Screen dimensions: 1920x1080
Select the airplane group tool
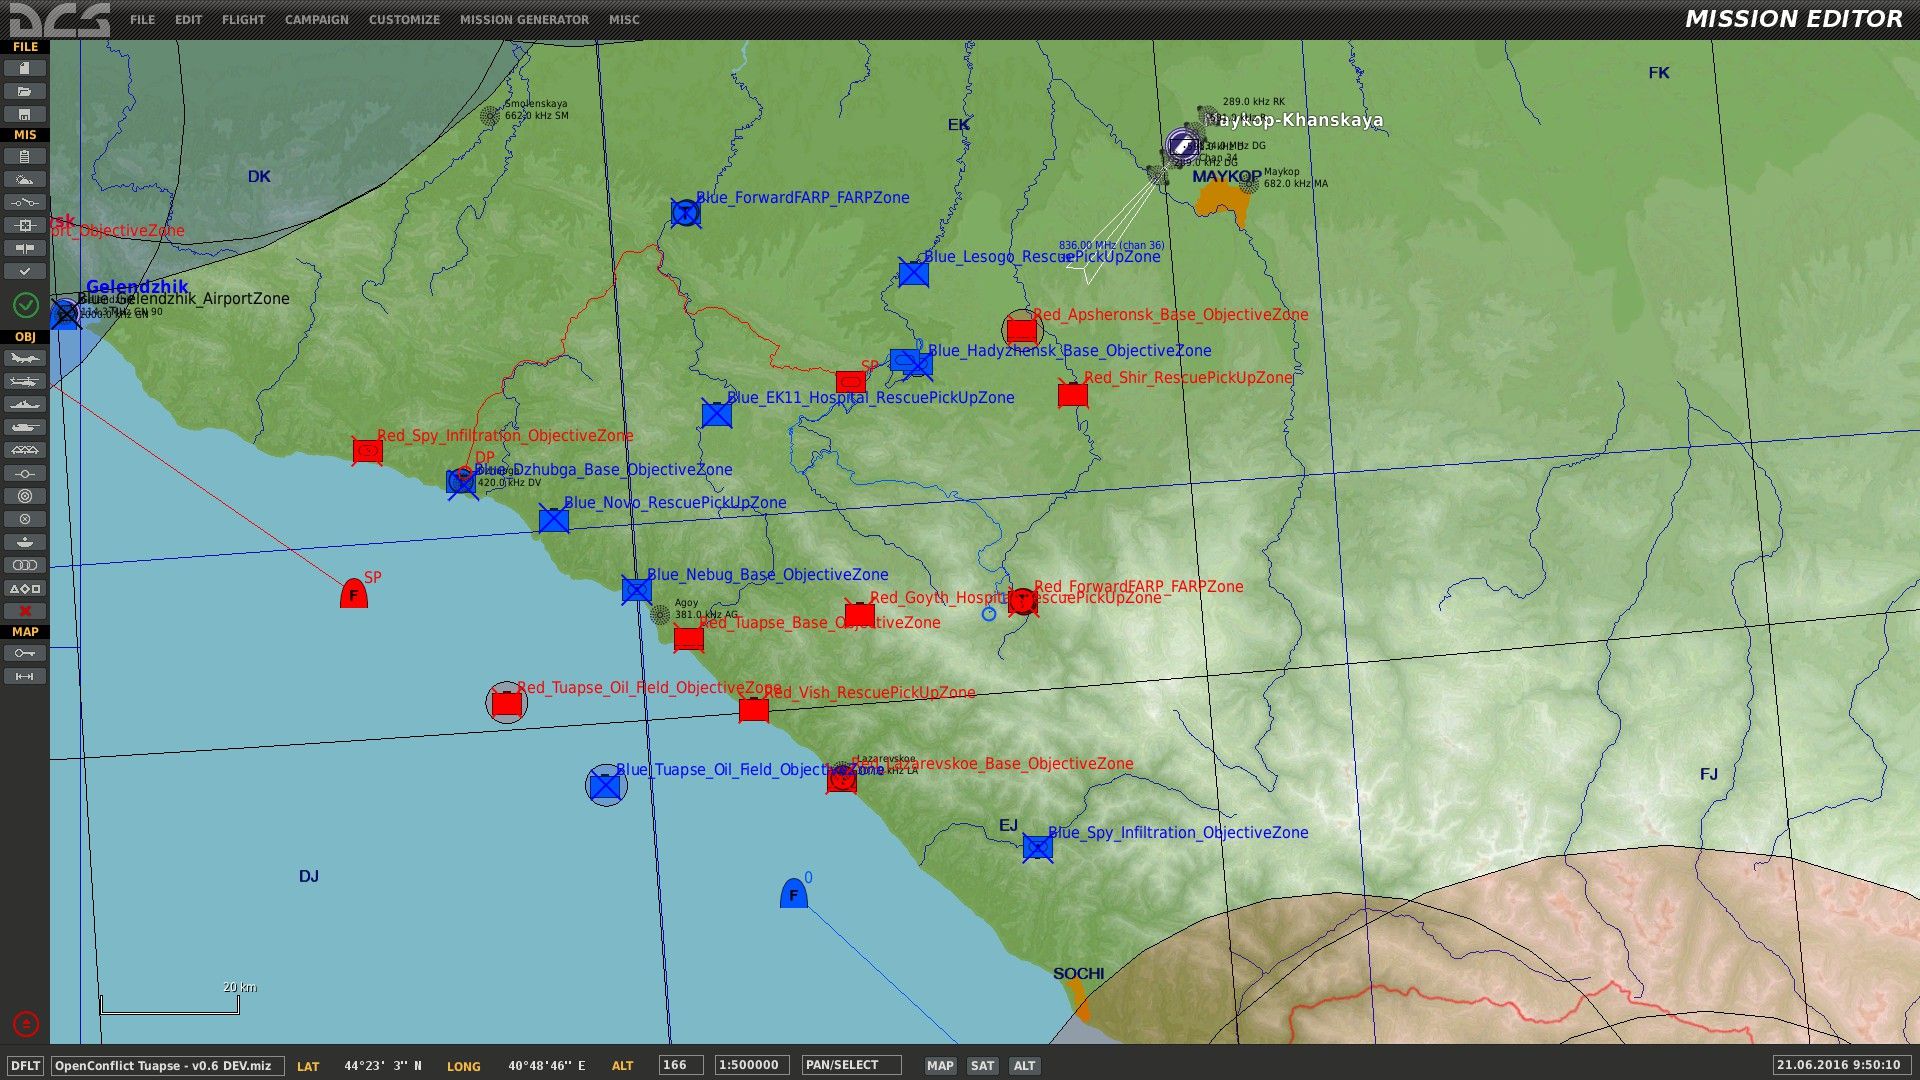25,358
